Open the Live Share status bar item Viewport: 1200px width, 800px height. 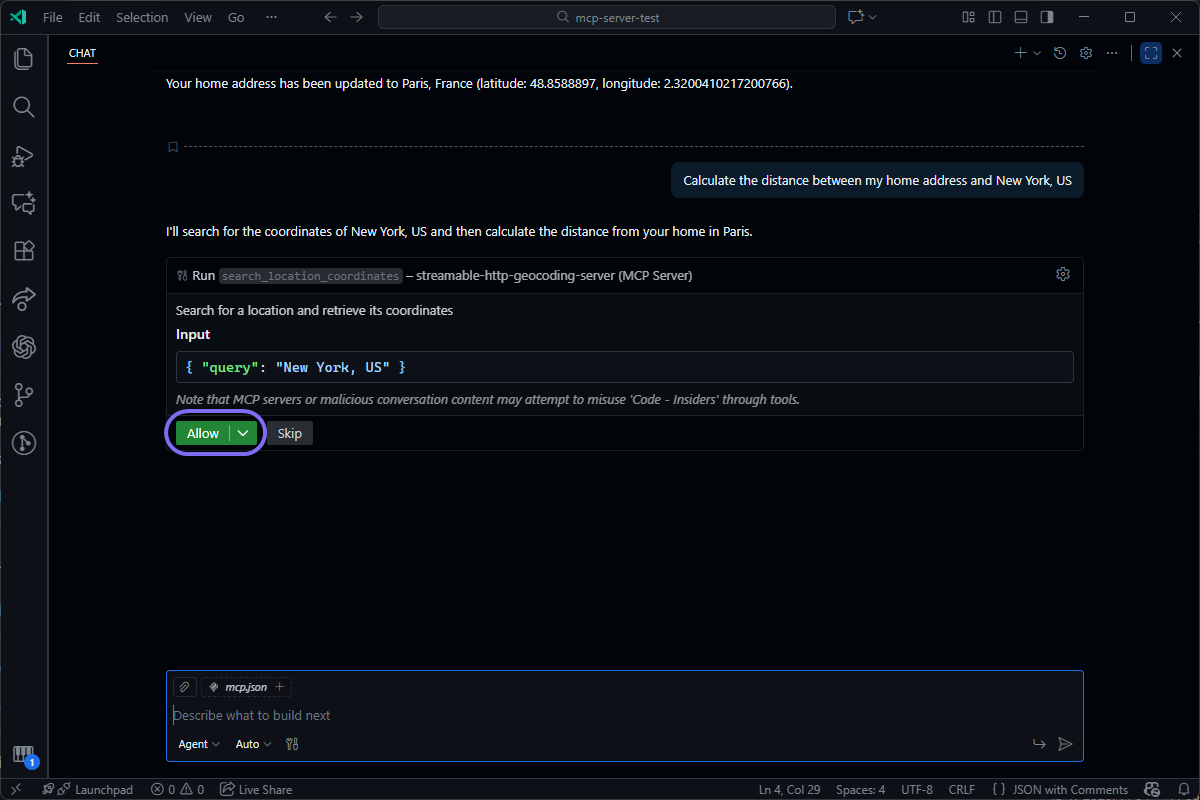(256, 789)
